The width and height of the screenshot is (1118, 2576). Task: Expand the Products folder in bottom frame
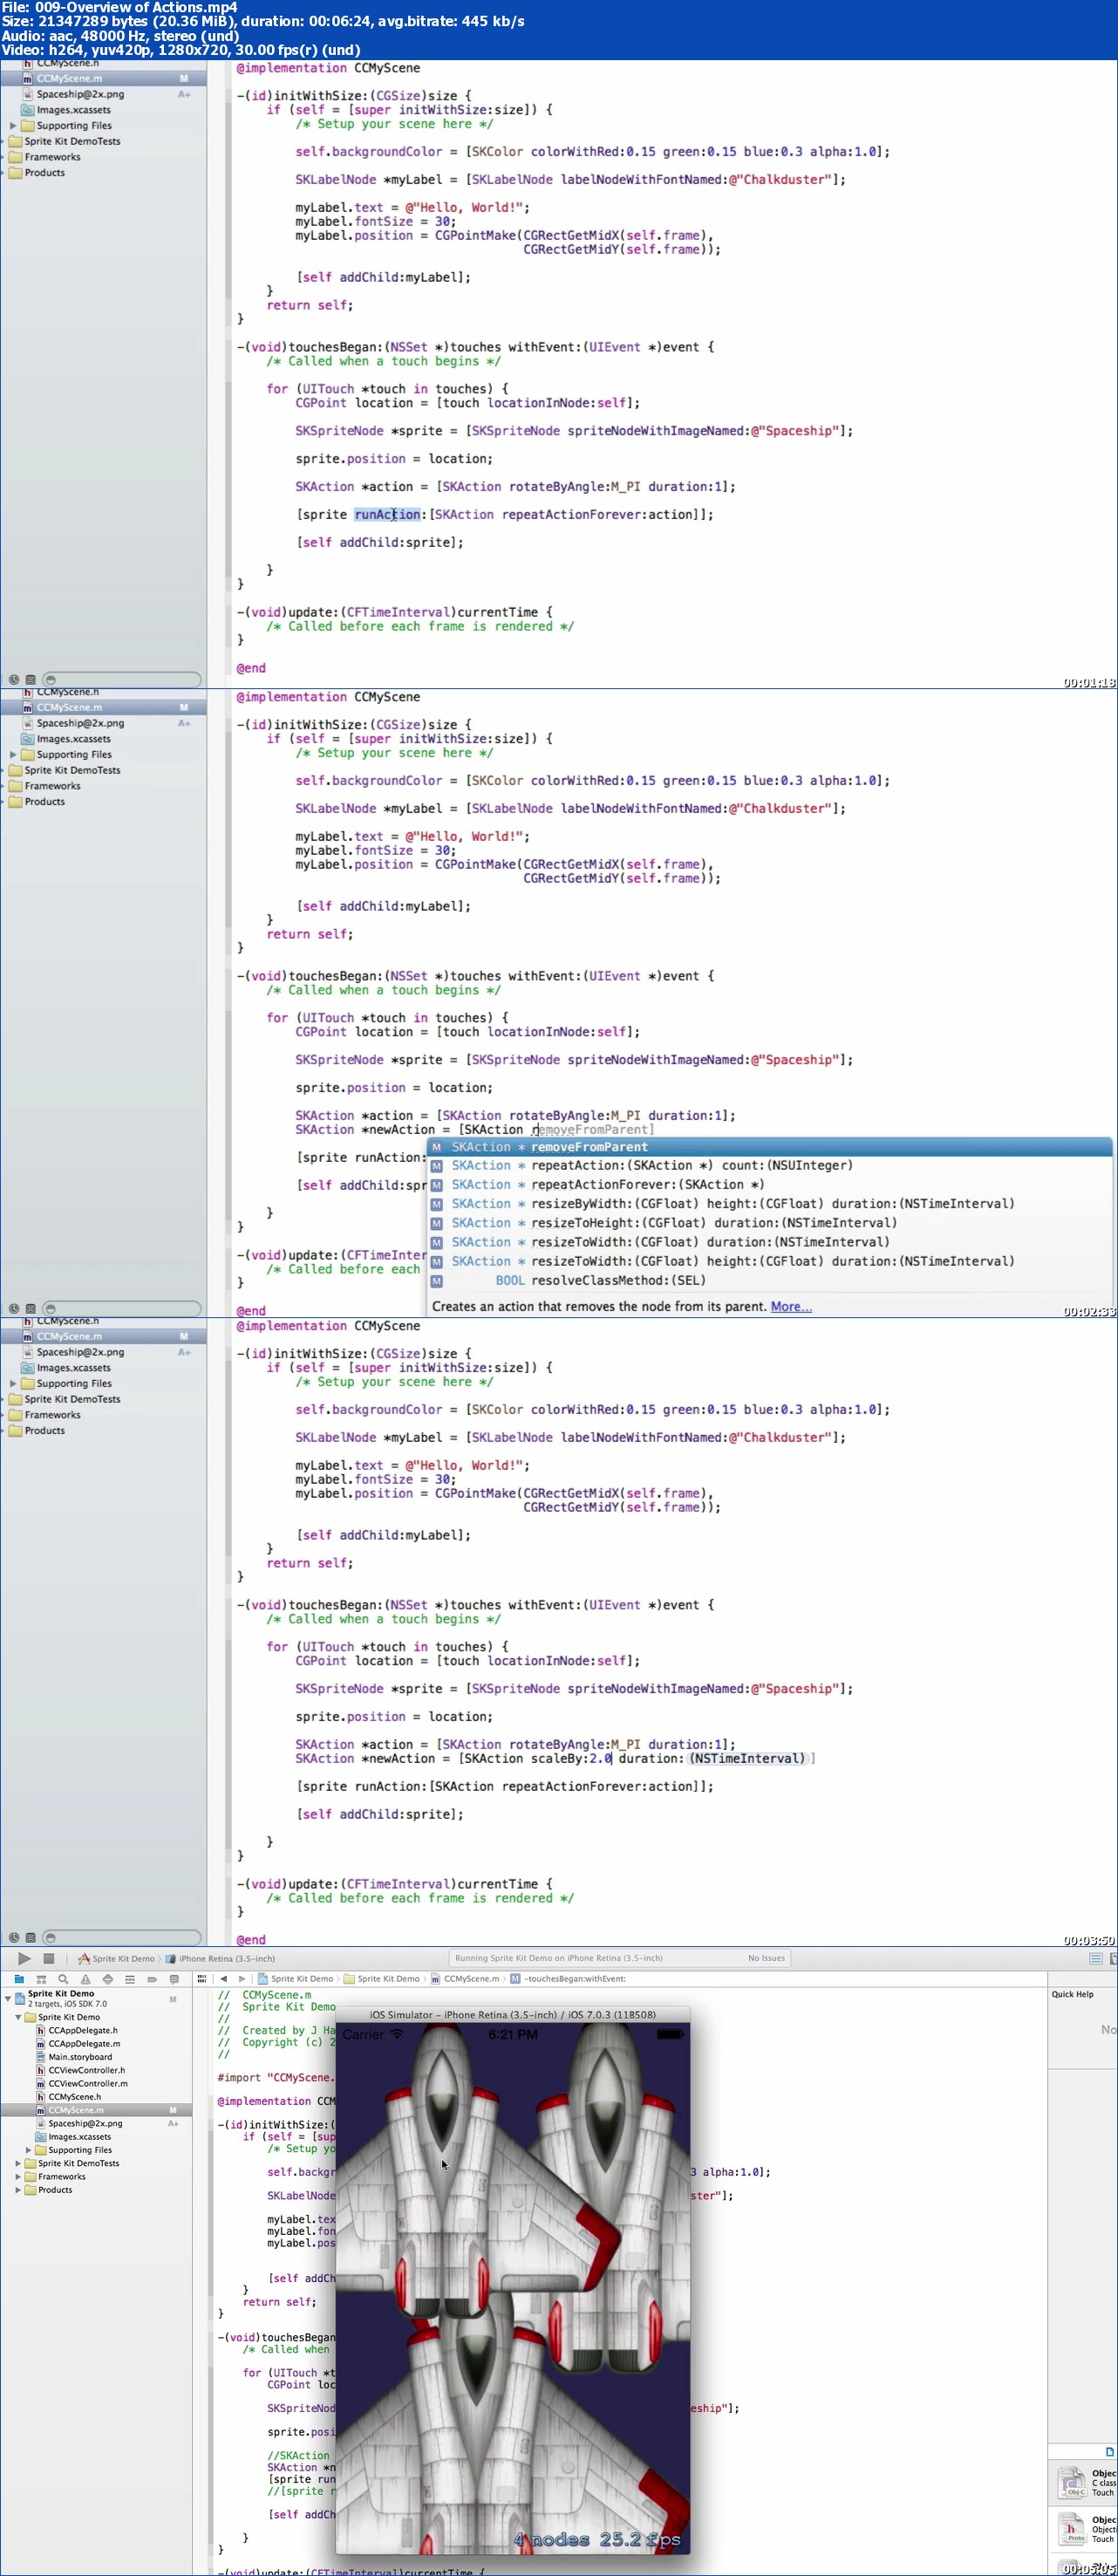(18, 2189)
